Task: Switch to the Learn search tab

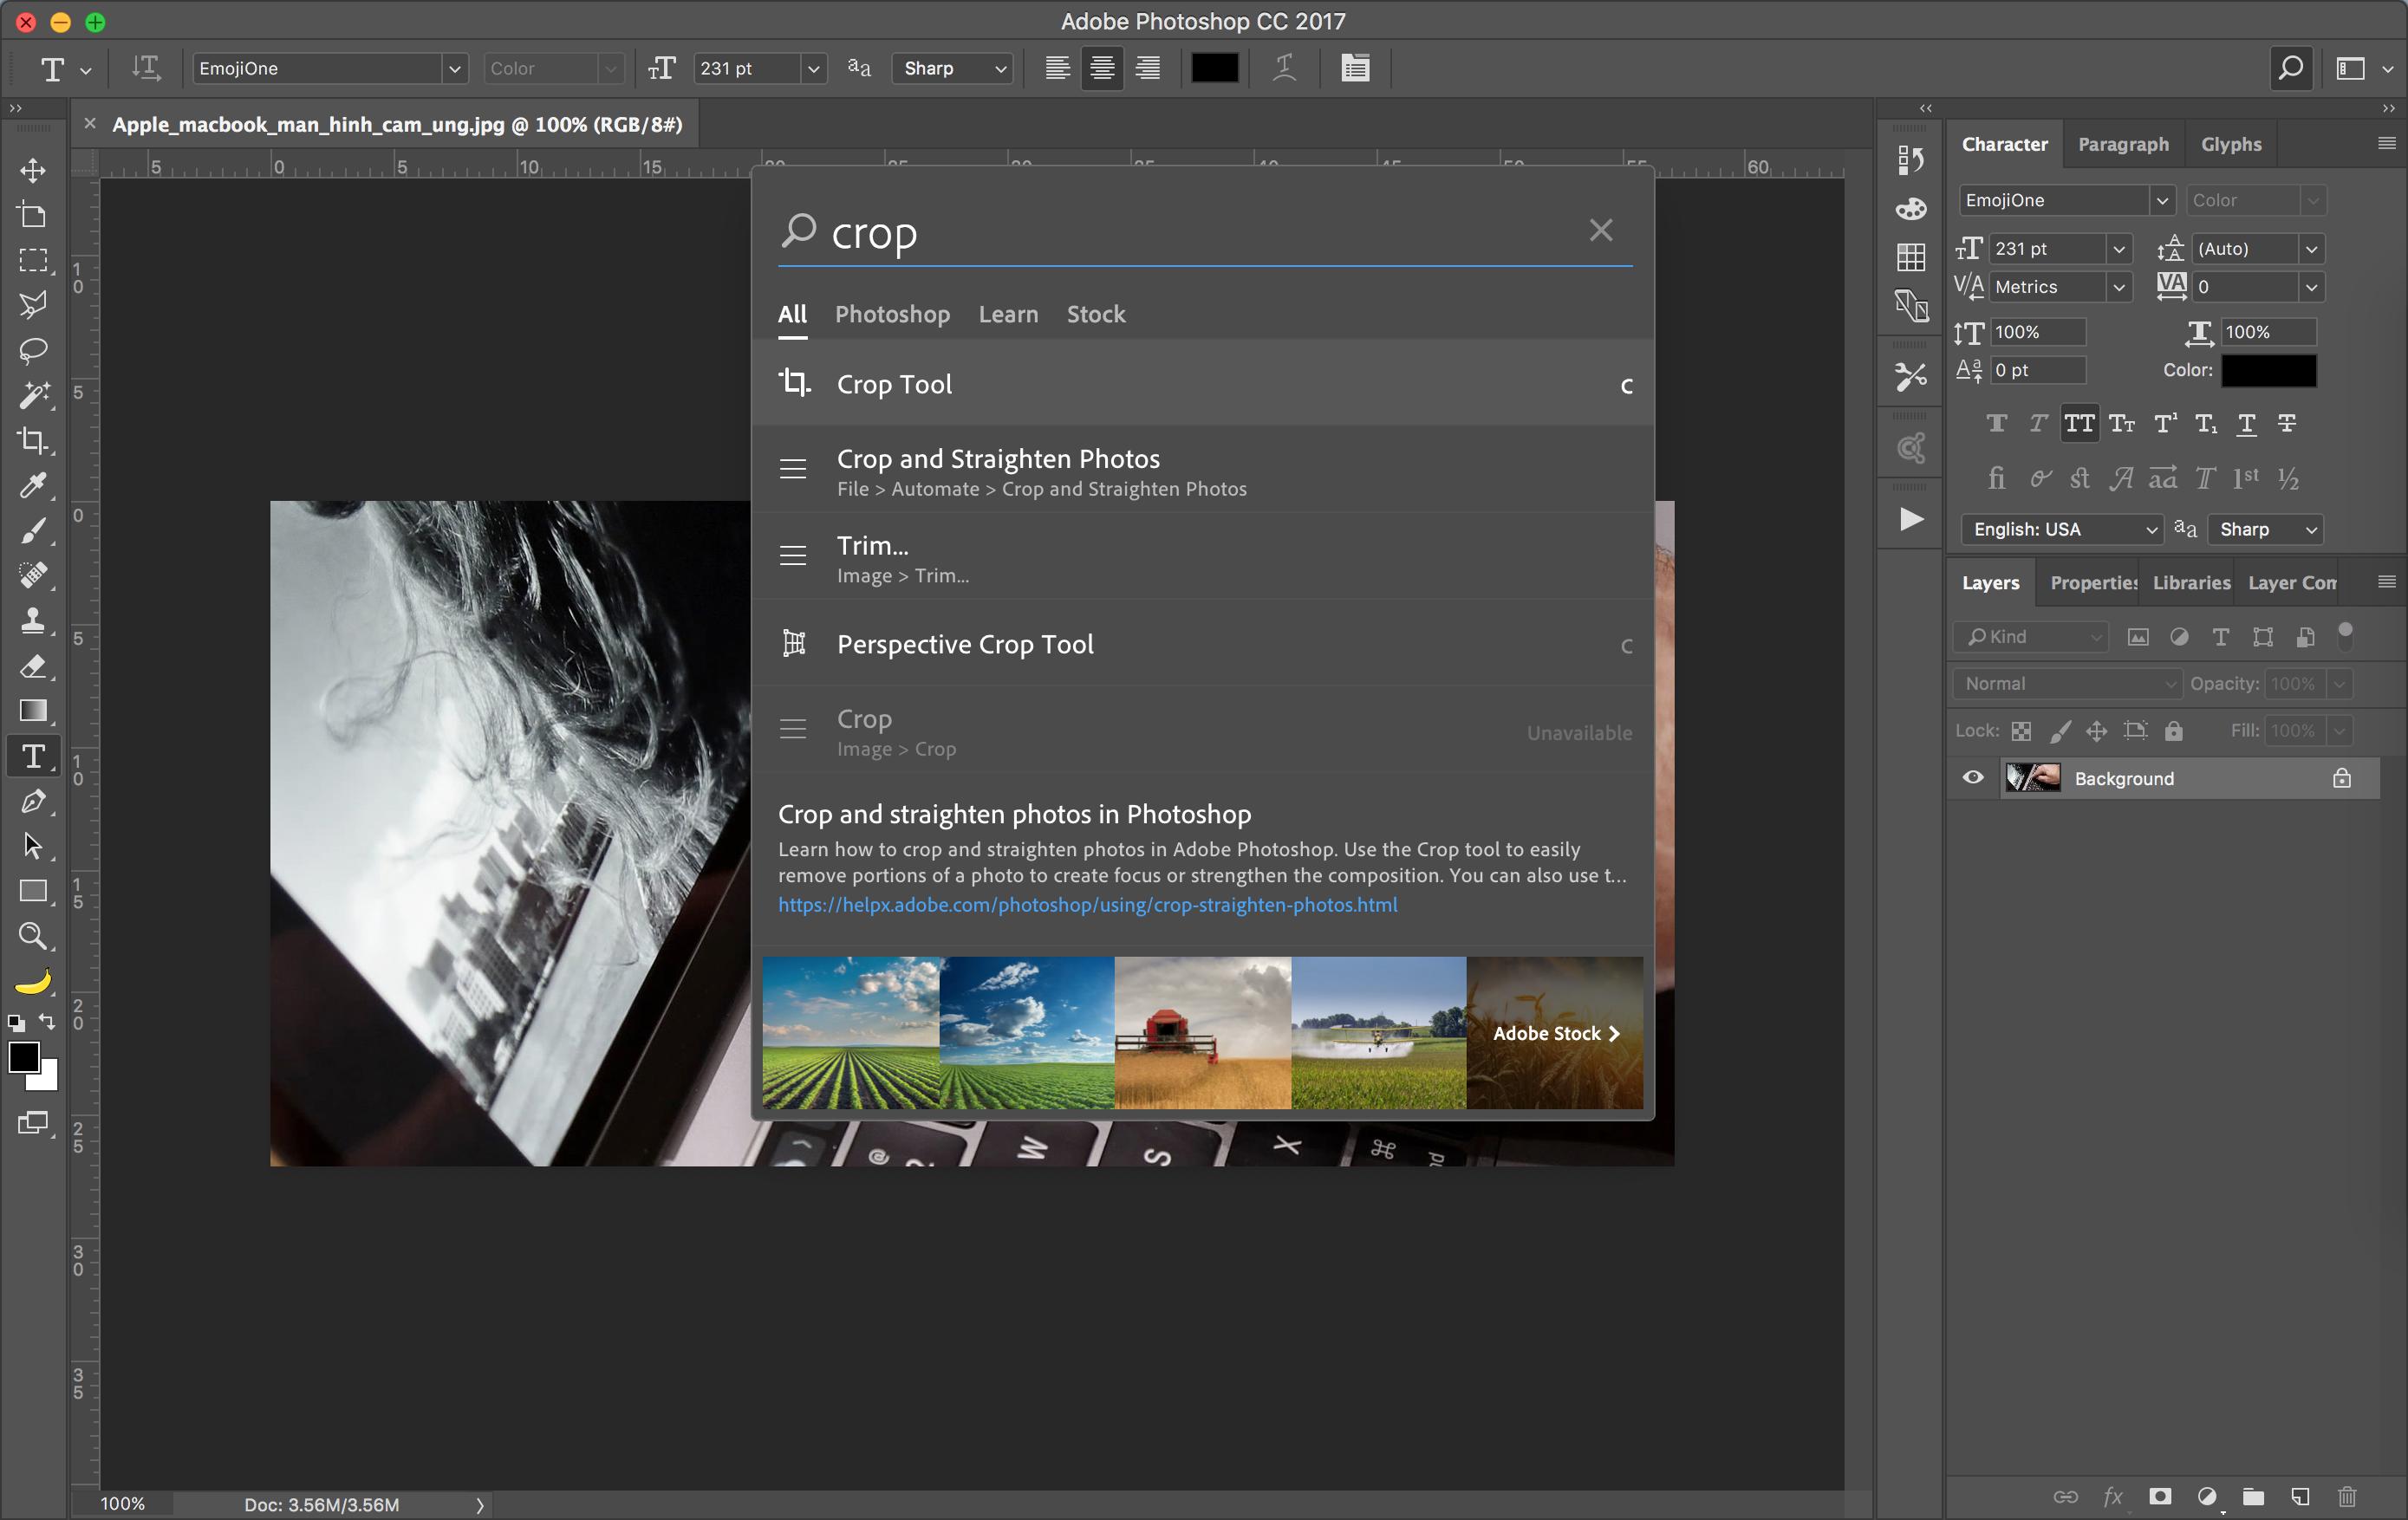Action: pyautogui.click(x=1007, y=314)
